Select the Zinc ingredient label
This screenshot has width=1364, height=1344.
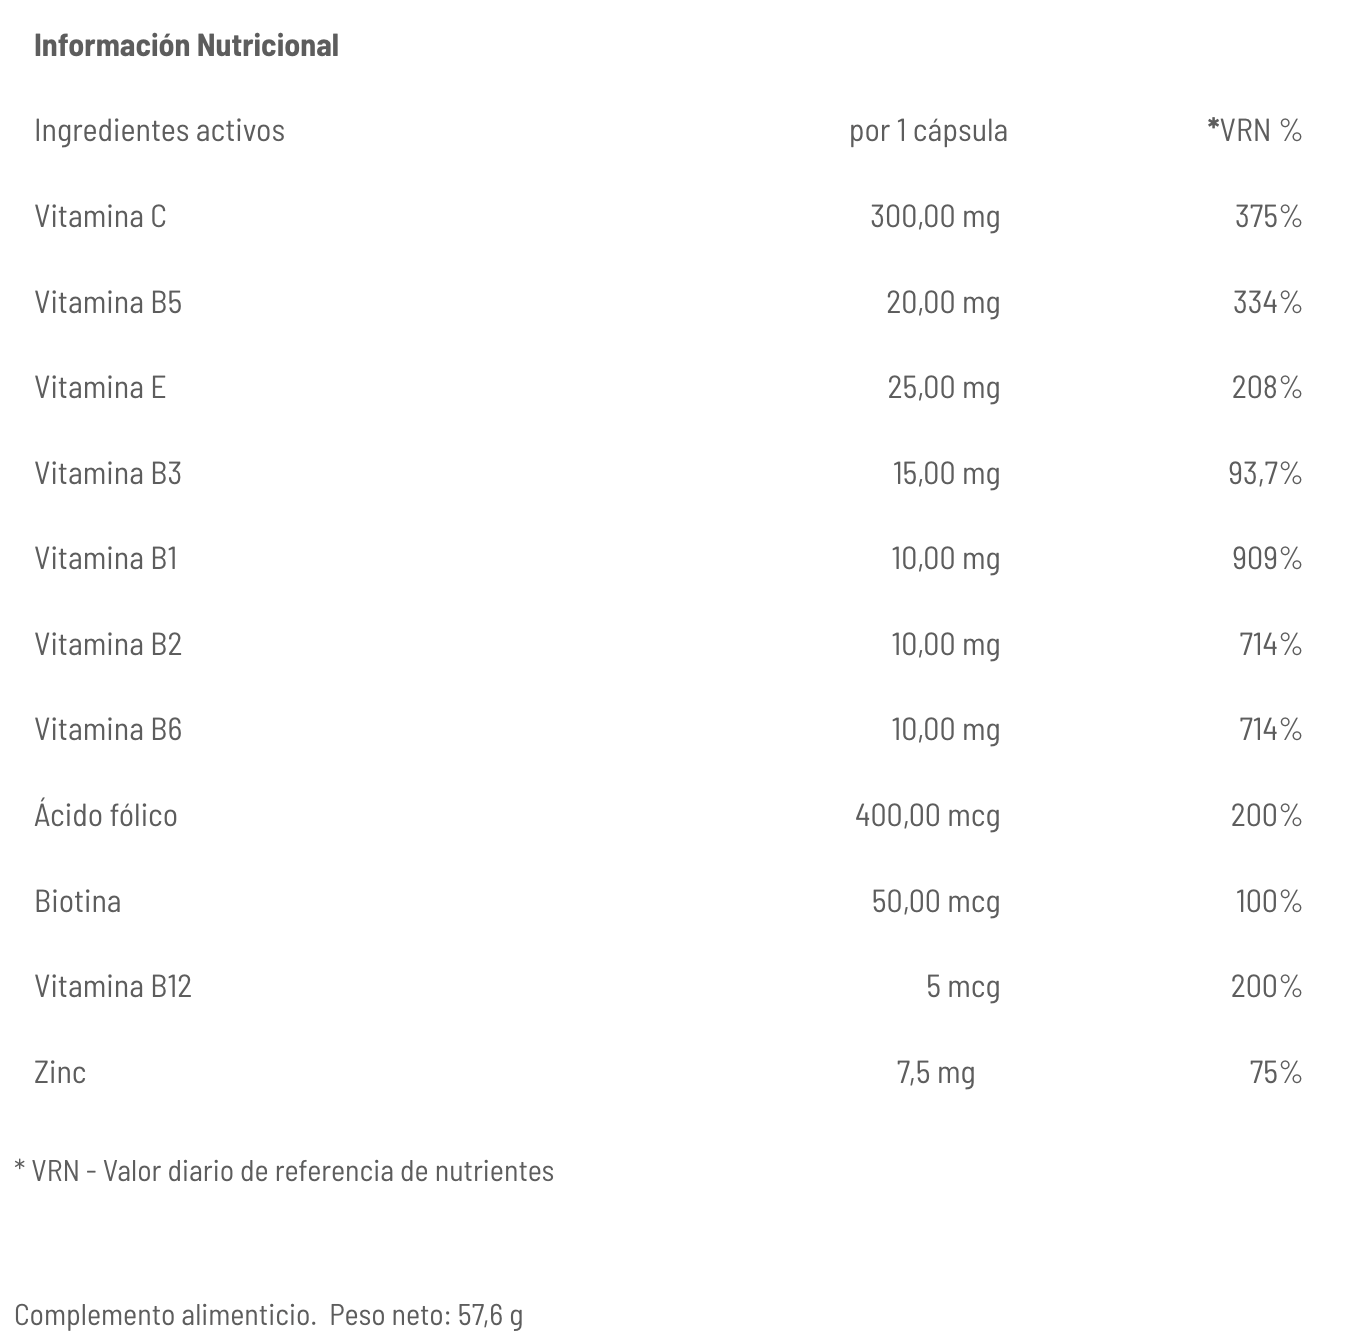60,1072
